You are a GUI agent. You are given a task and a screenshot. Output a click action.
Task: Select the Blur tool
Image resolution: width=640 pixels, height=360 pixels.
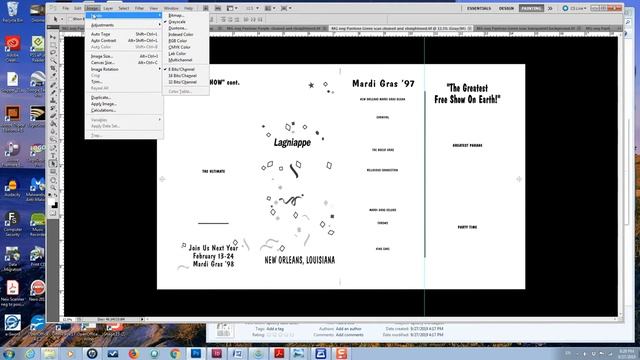[53, 132]
